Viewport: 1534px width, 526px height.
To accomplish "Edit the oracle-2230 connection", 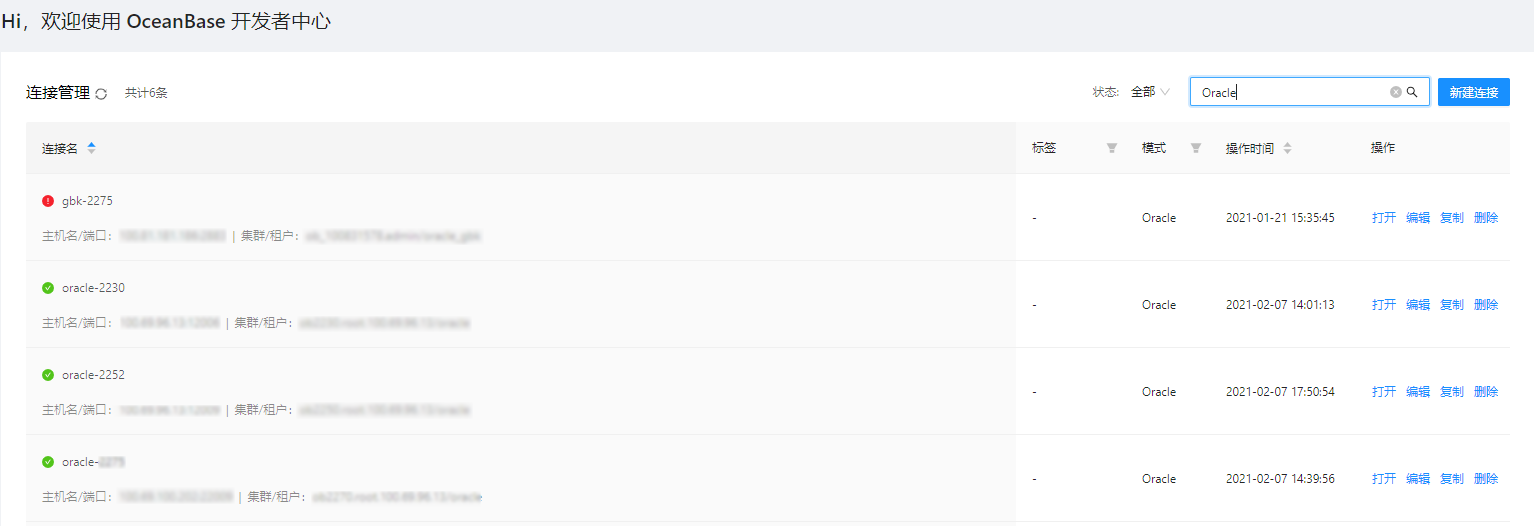I will [x=1418, y=305].
